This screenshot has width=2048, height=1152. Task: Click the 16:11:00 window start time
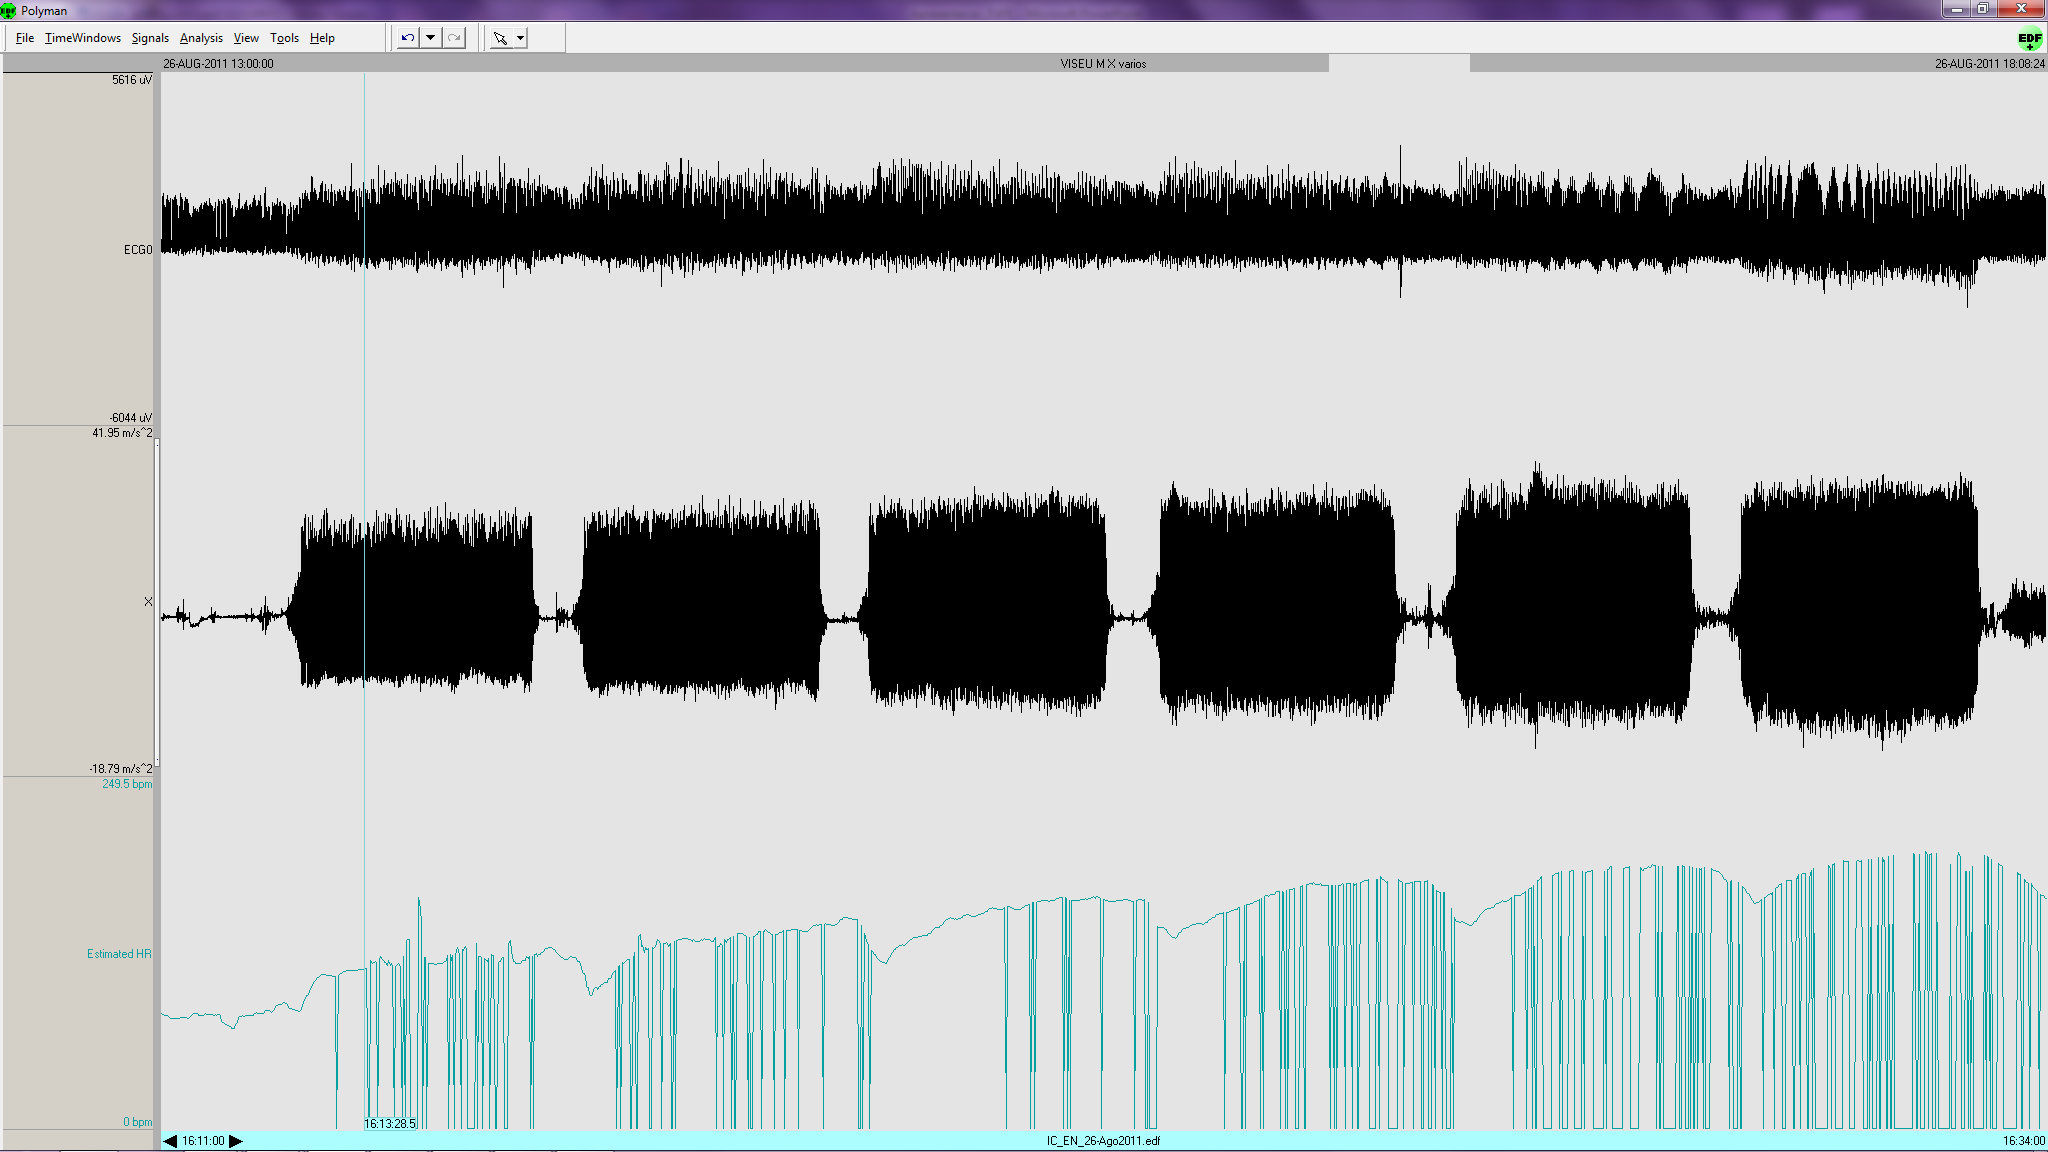(203, 1141)
